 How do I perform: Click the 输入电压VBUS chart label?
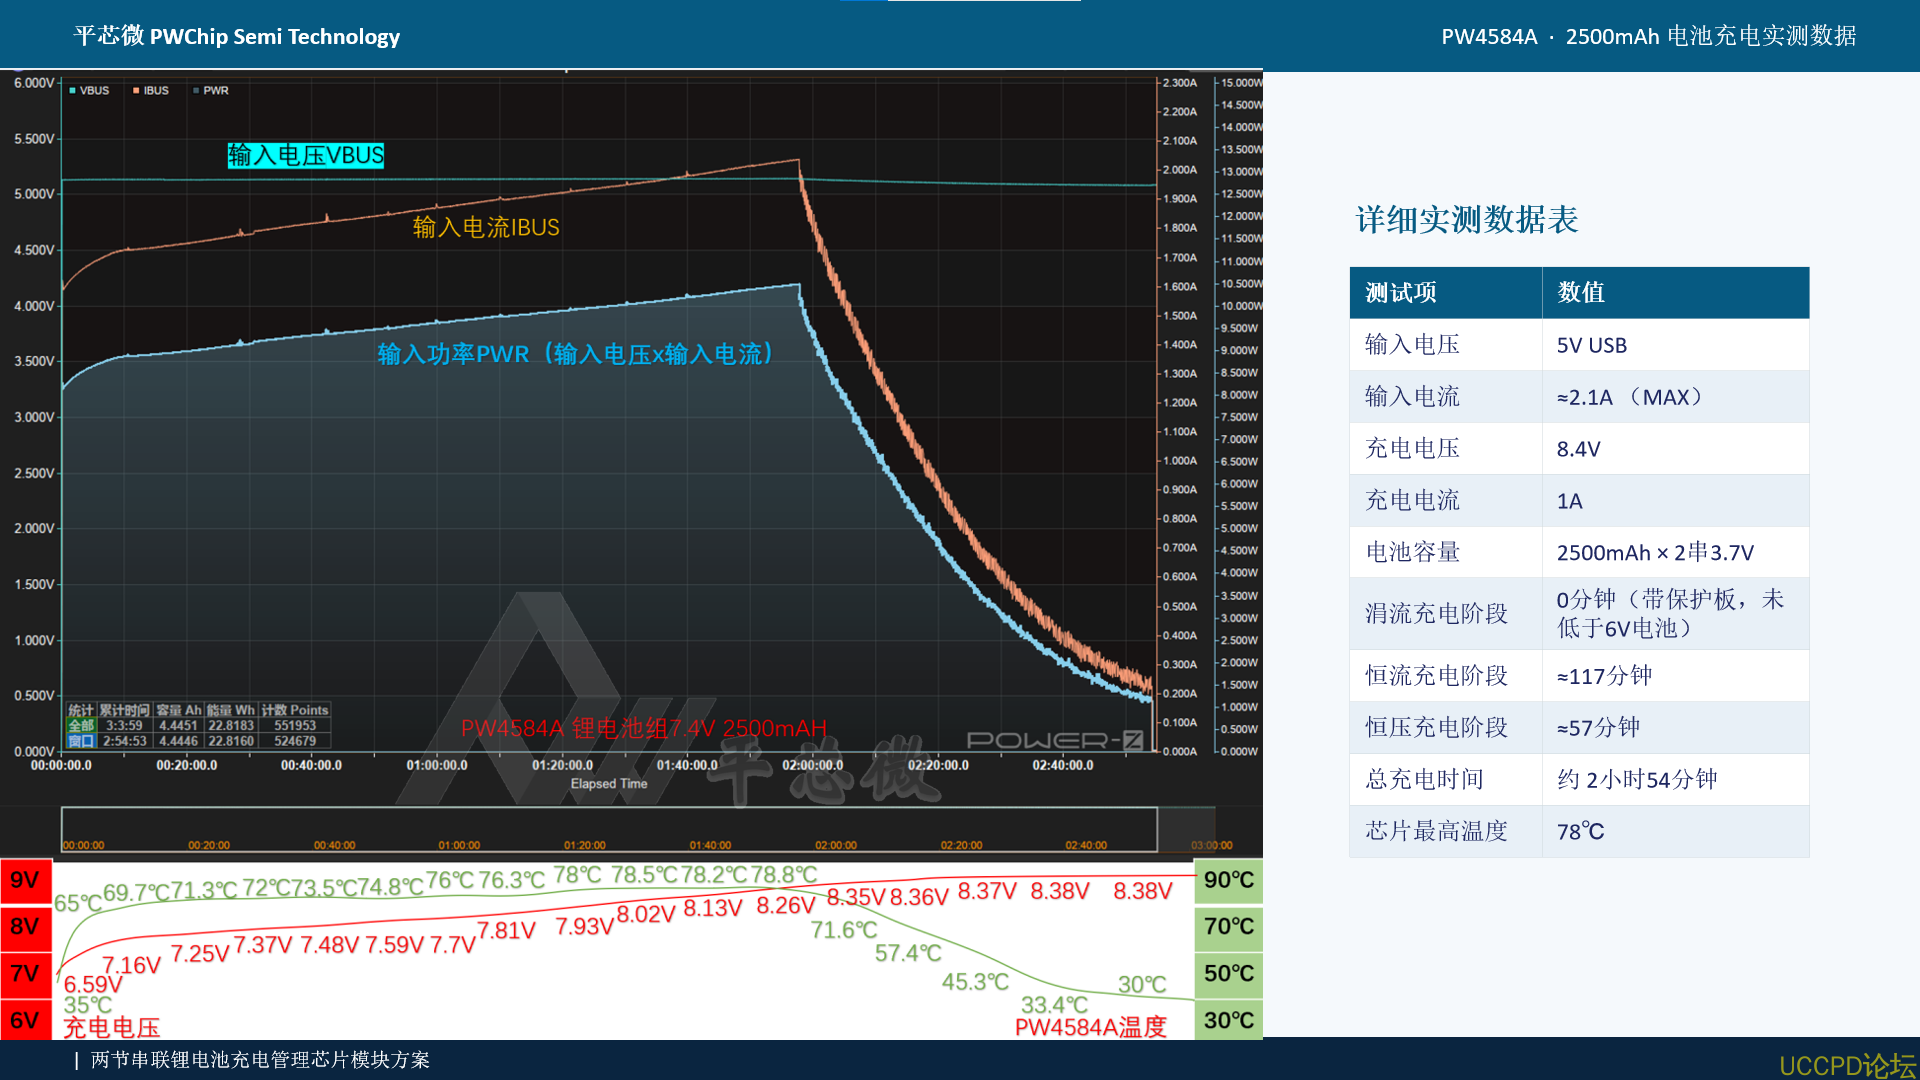(305, 155)
